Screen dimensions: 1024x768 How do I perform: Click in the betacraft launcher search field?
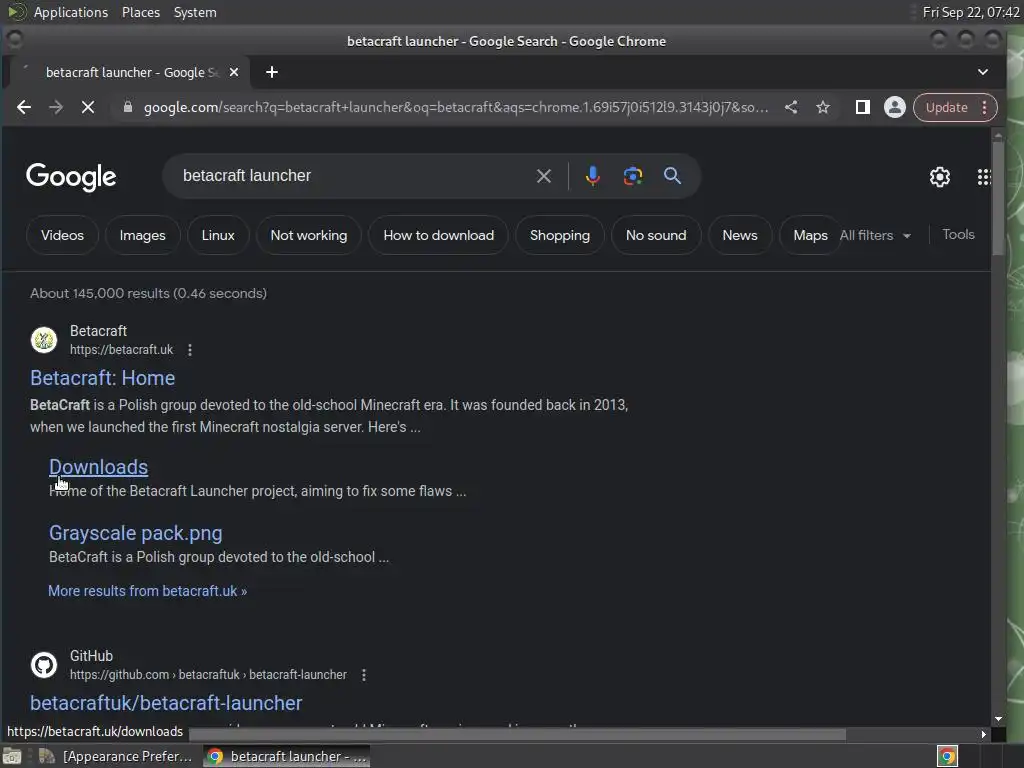point(353,176)
